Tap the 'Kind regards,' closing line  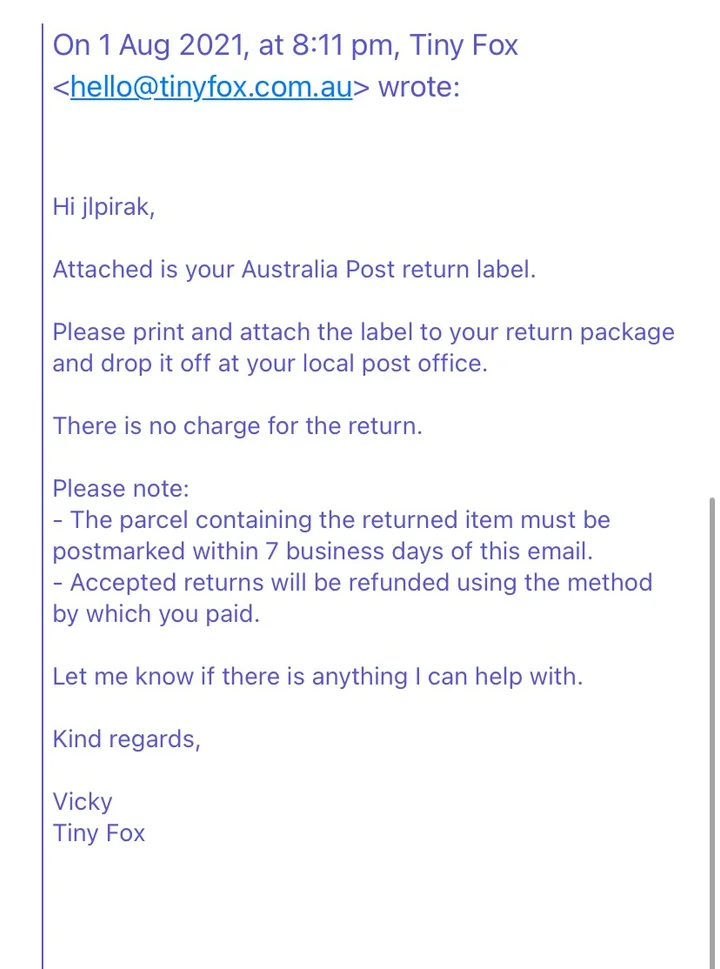coord(127,740)
